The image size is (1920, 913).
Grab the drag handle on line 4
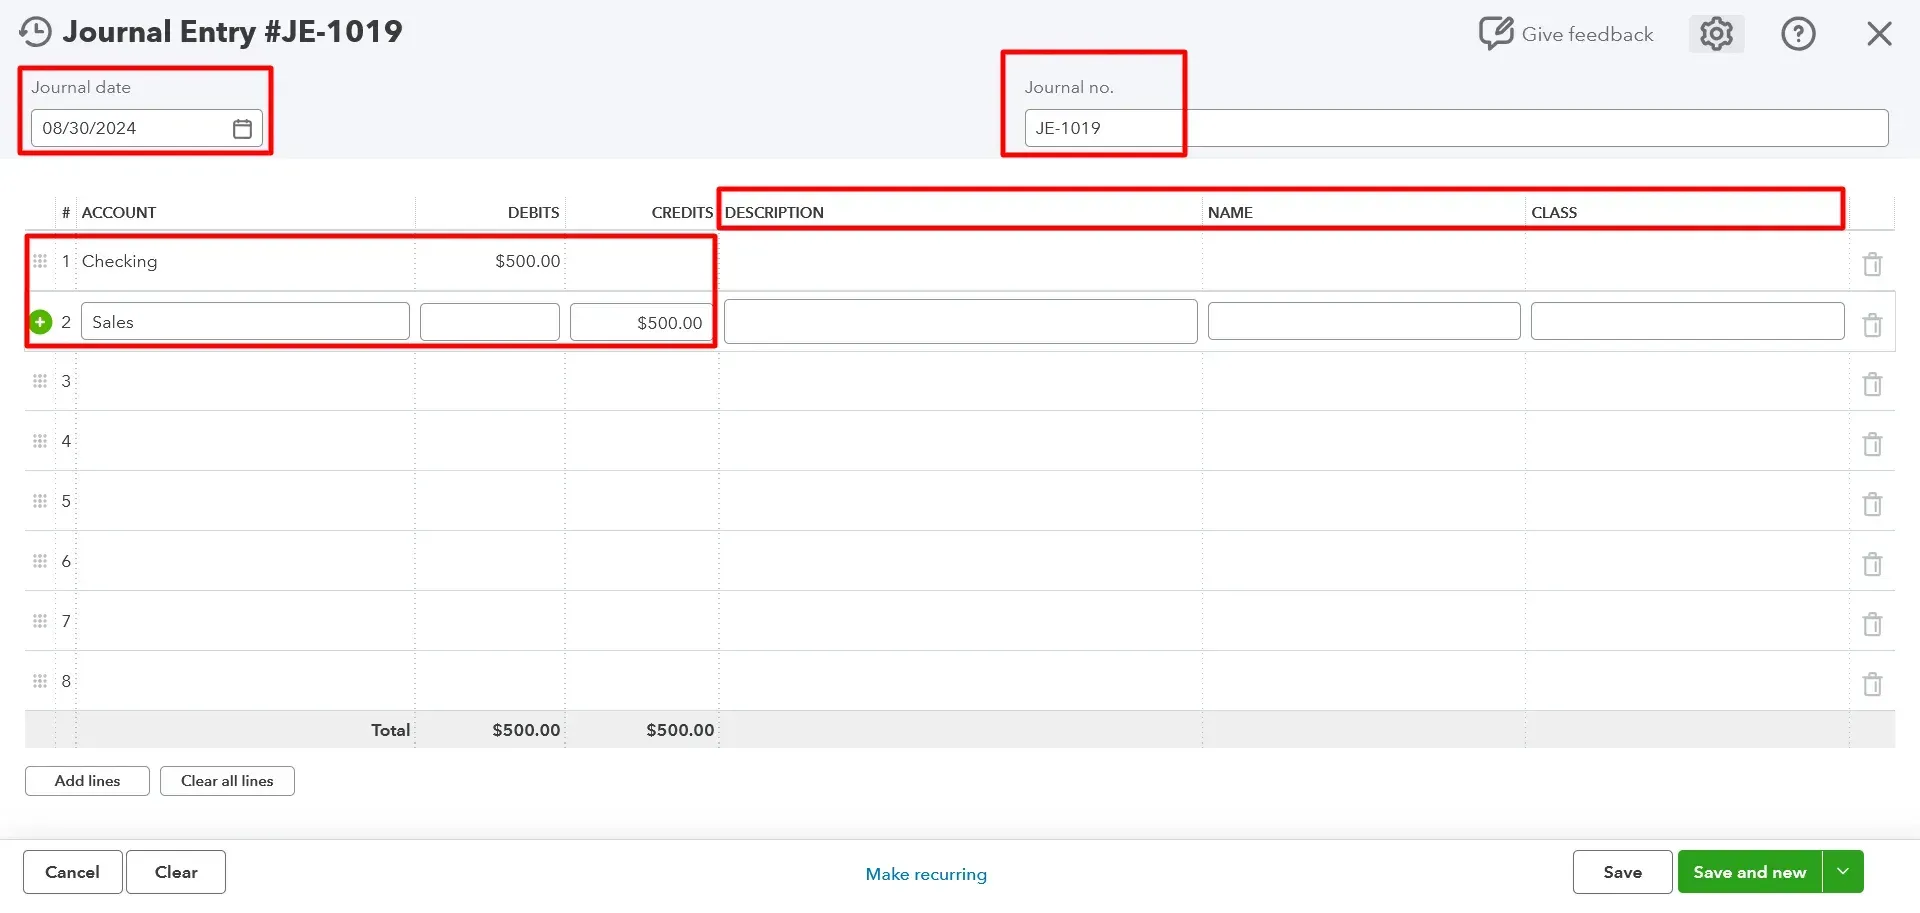click(x=40, y=441)
